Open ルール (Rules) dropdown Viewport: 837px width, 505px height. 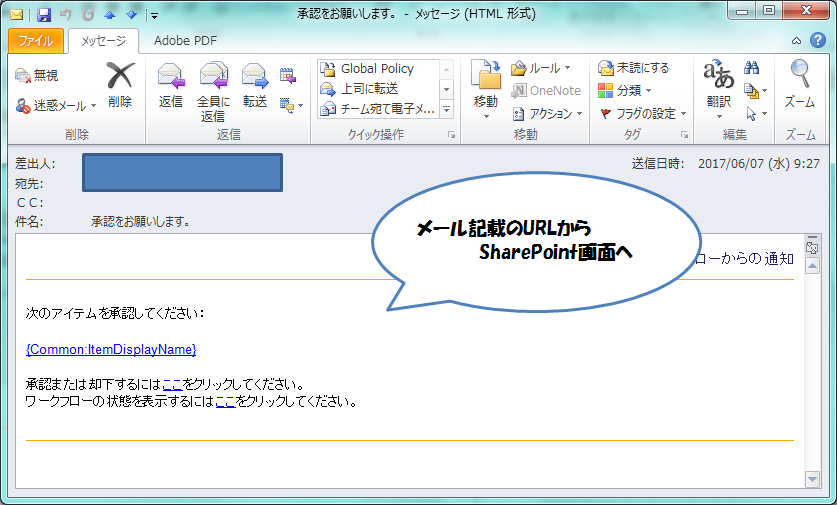(x=541, y=68)
